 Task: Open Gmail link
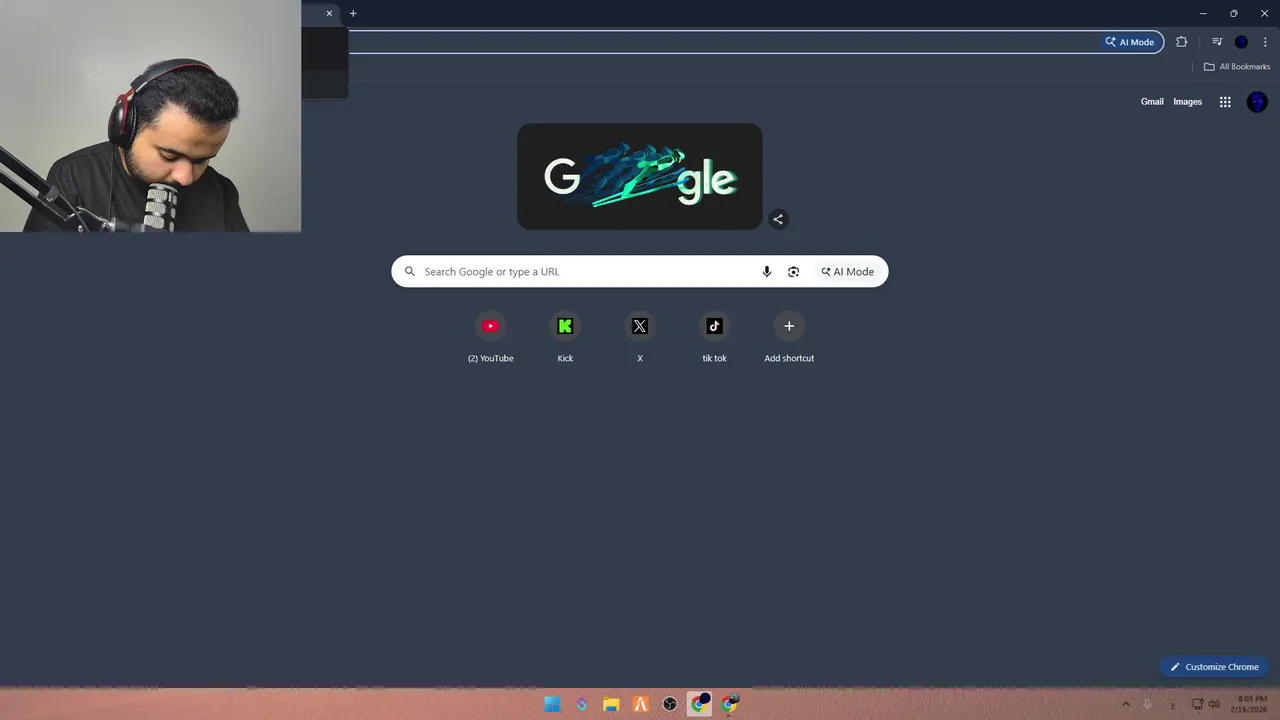(x=1152, y=102)
